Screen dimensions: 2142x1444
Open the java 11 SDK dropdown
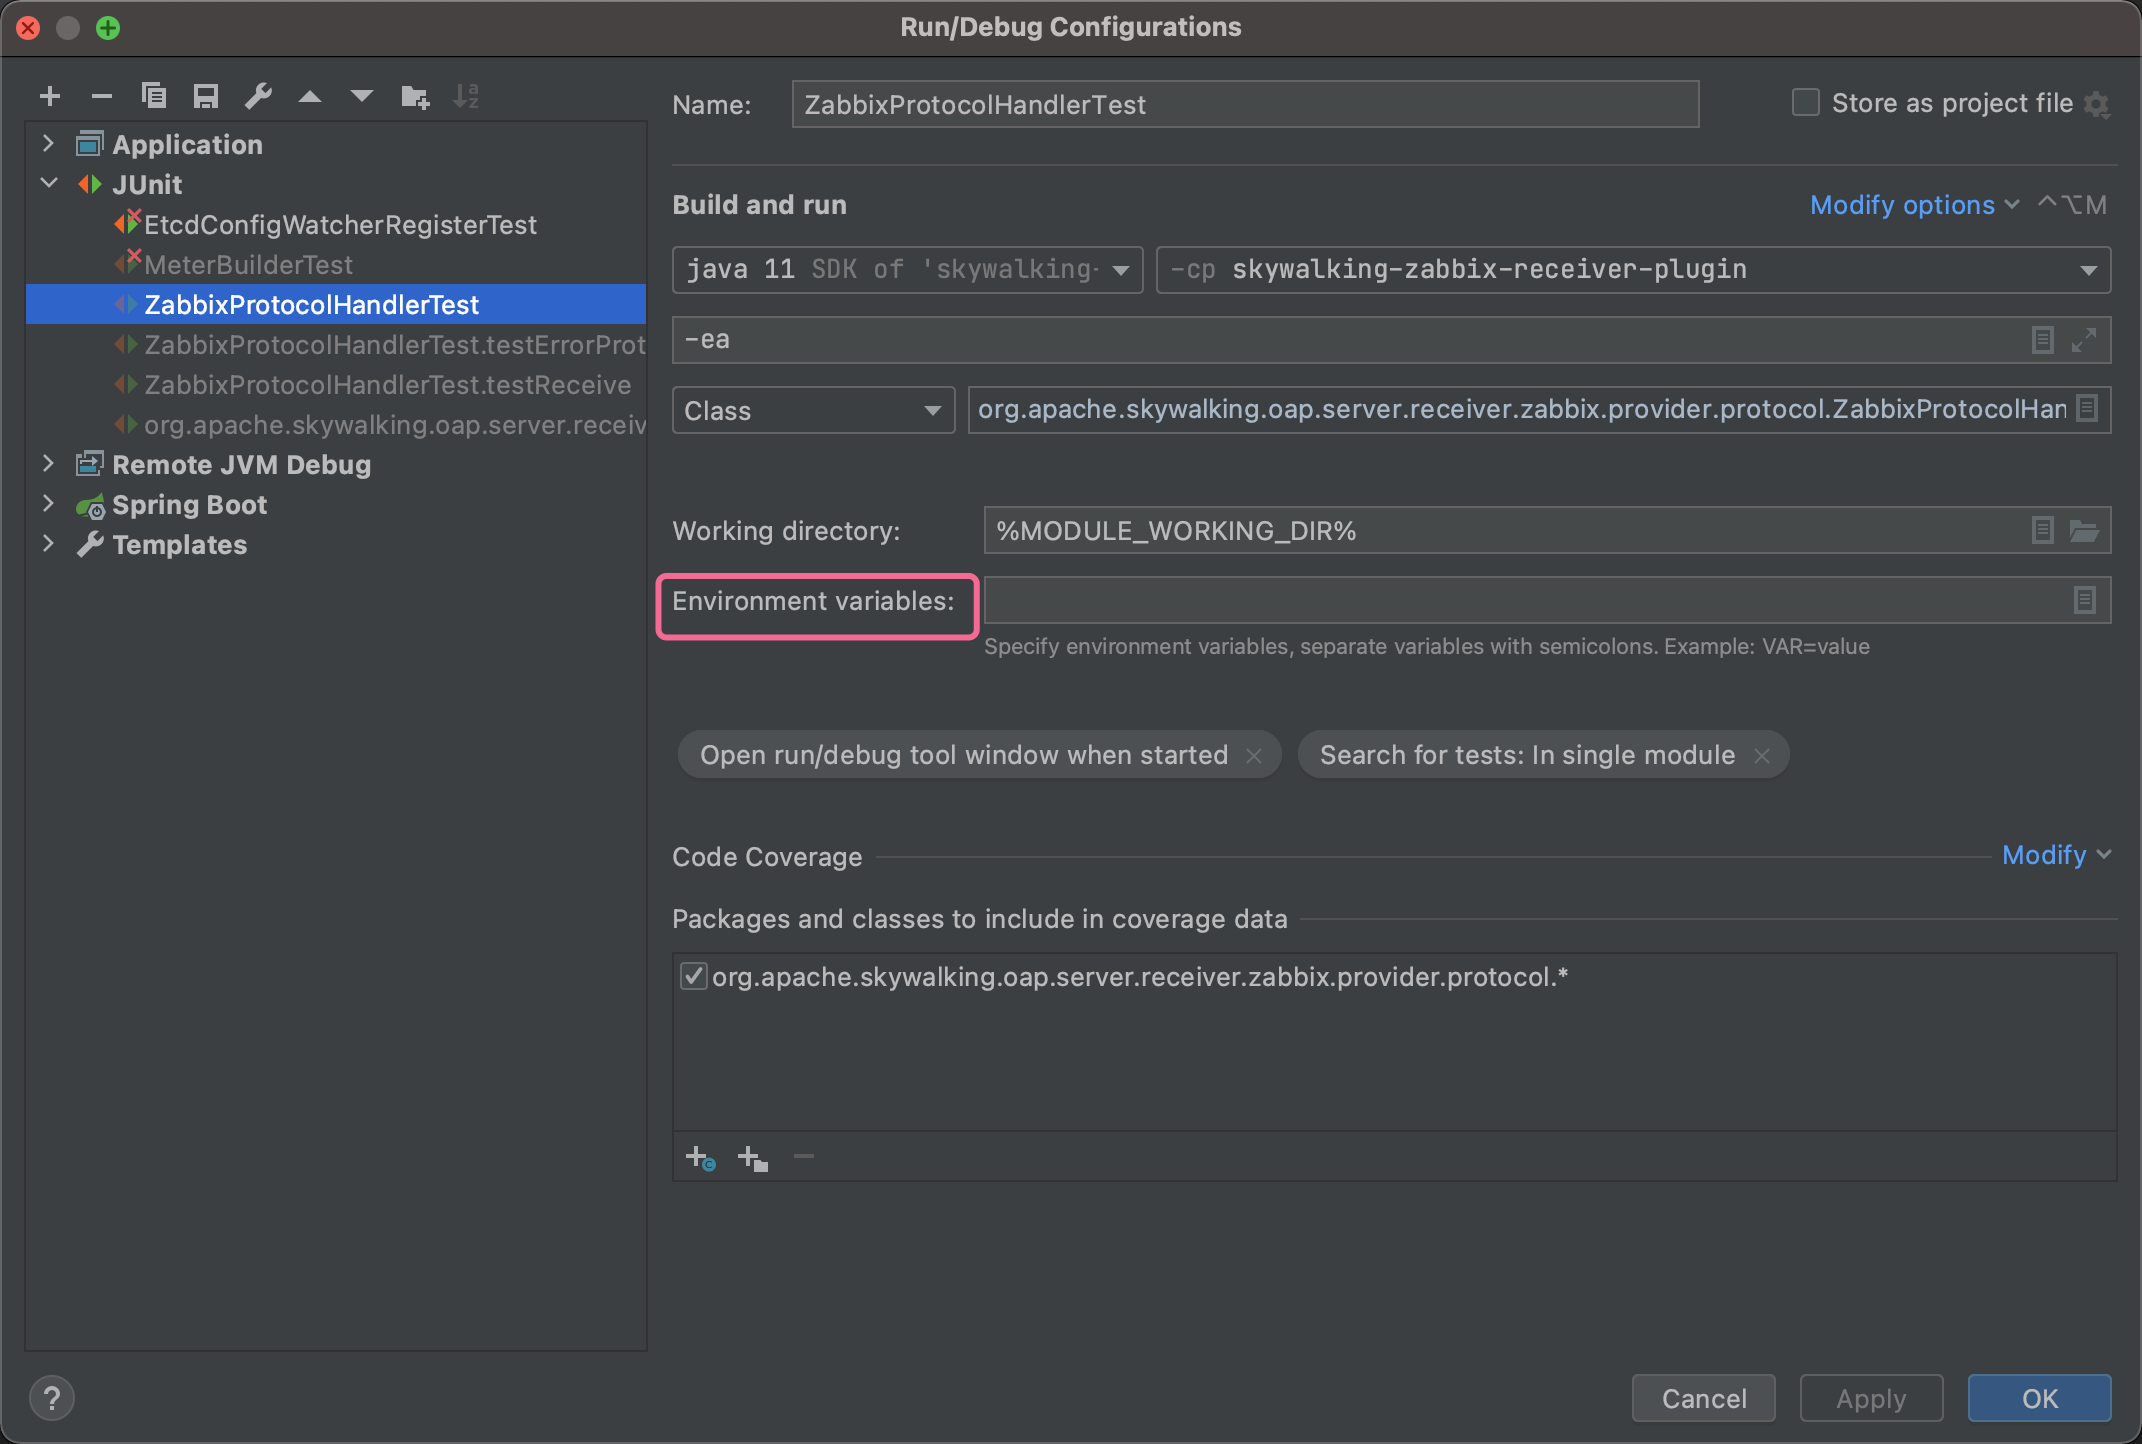coord(1121,270)
